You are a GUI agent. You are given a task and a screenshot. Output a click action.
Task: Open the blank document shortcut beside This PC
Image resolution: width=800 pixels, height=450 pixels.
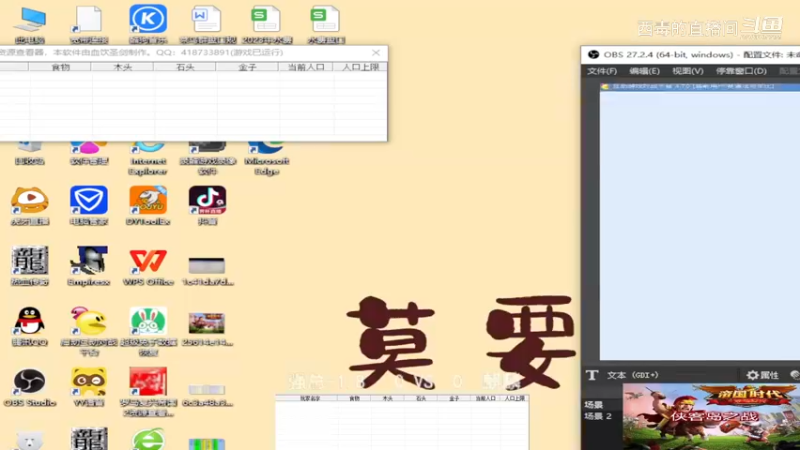pos(88,20)
